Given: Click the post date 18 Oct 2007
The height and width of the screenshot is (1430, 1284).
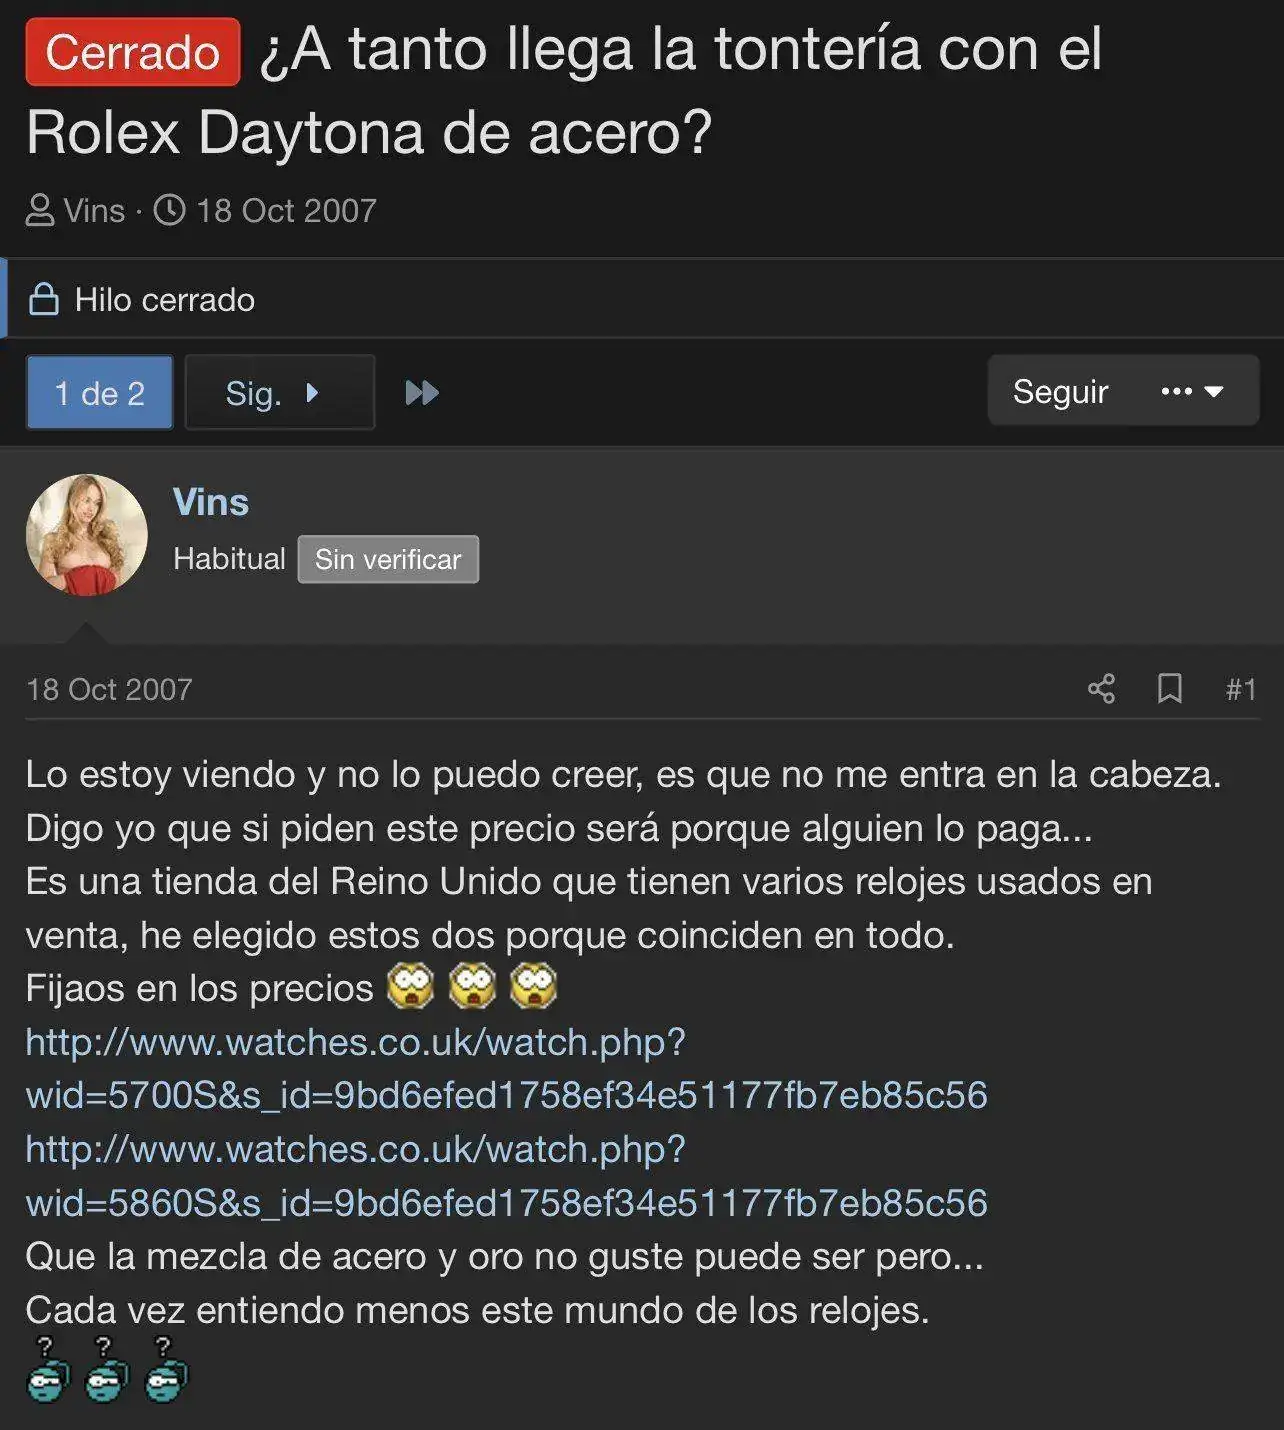Looking at the screenshot, I should (109, 689).
